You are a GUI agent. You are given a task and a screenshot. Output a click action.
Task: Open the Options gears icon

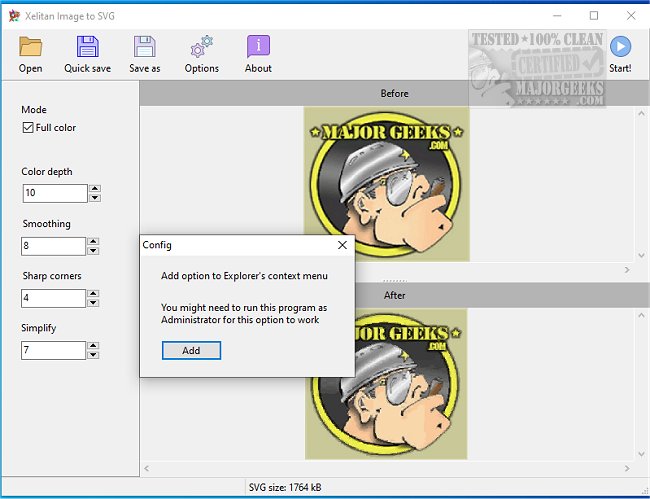point(201,46)
